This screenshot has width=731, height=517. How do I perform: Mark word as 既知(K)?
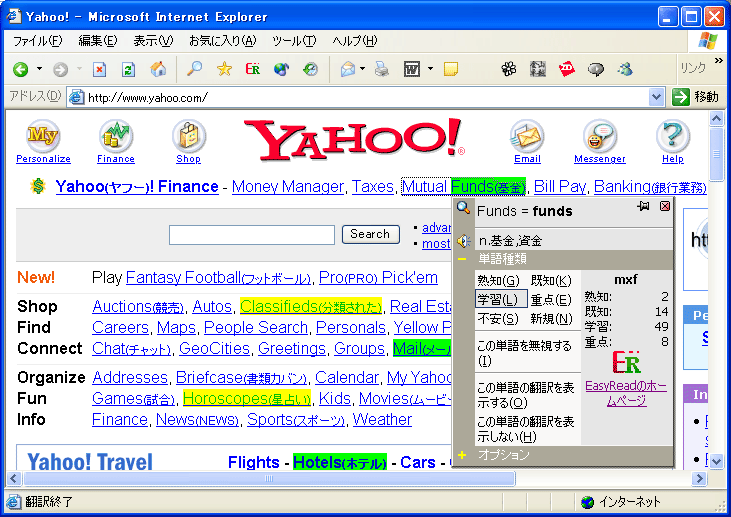tap(551, 280)
